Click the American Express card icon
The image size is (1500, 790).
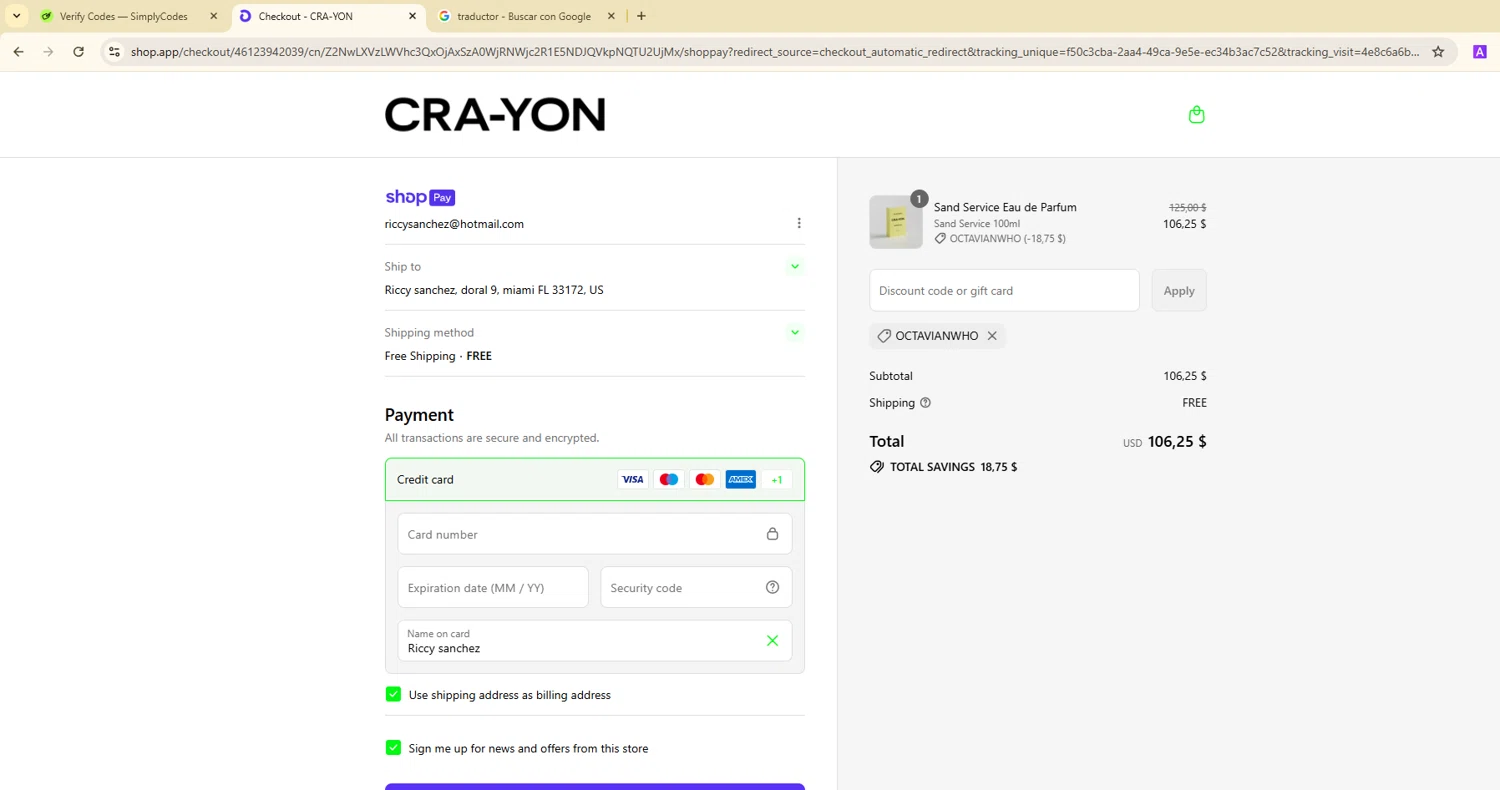pos(741,480)
